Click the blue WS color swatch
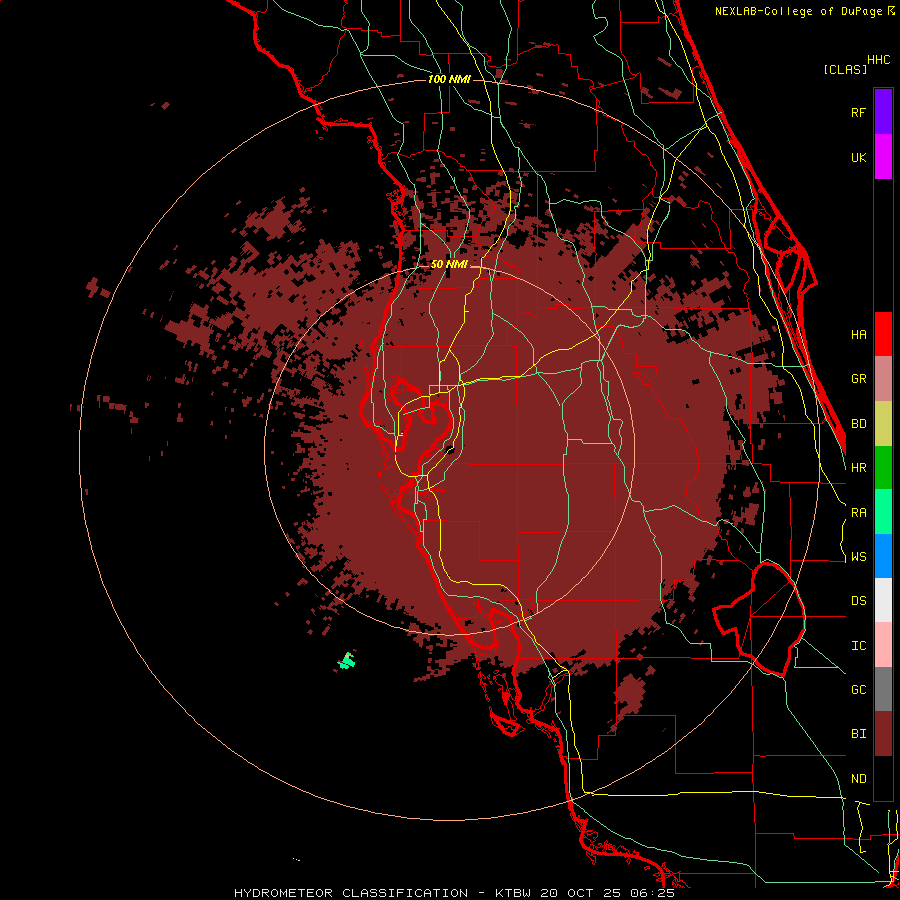The height and width of the screenshot is (900, 900). (883, 556)
